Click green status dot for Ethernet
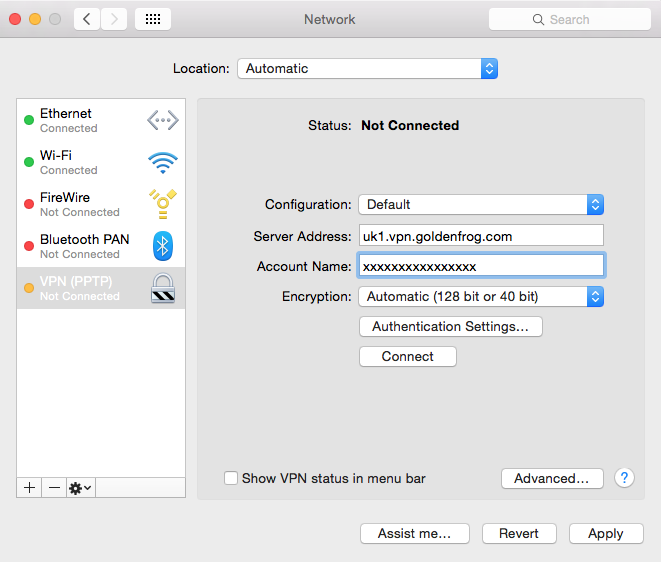 (x=29, y=120)
